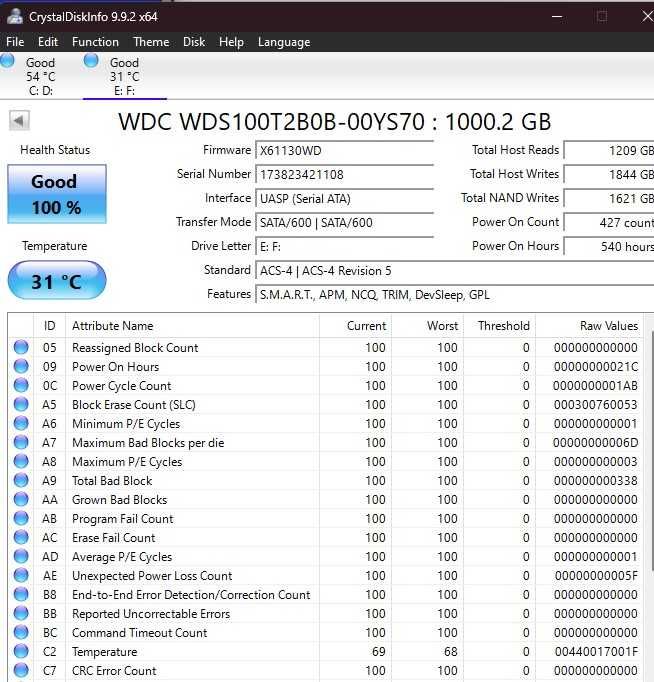The height and width of the screenshot is (682, 654).
Task: Click status icon for Reassigned Block Count
Action: pos(21,347)
